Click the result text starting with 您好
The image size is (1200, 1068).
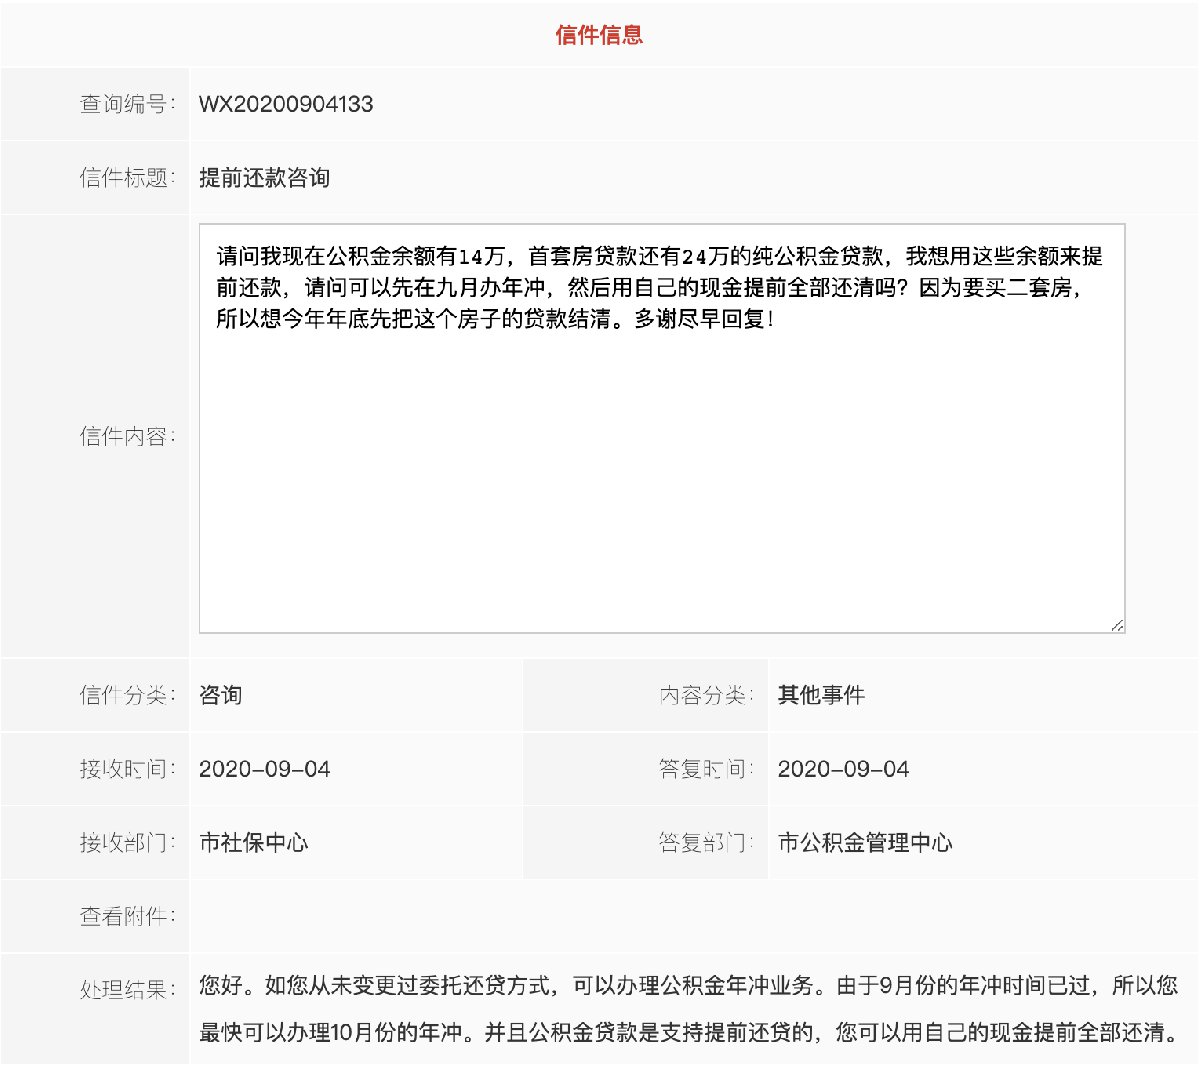688,986
